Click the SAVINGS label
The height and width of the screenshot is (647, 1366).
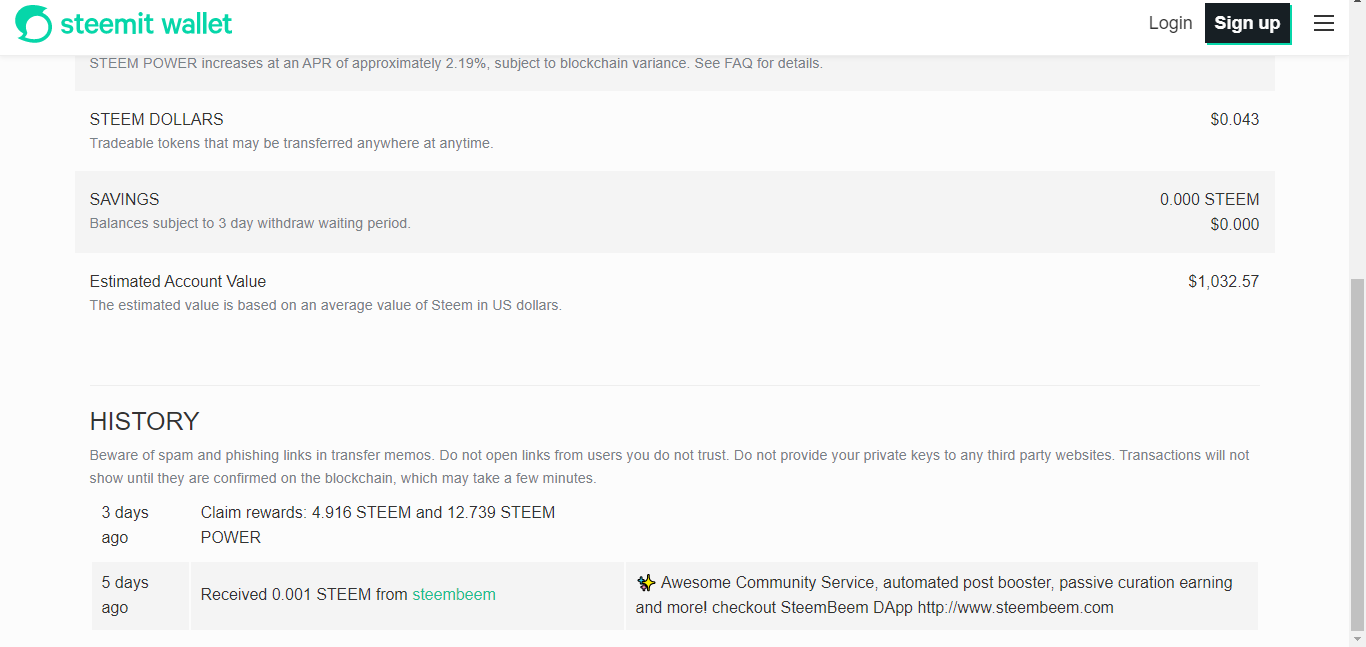tap(124, 199)
